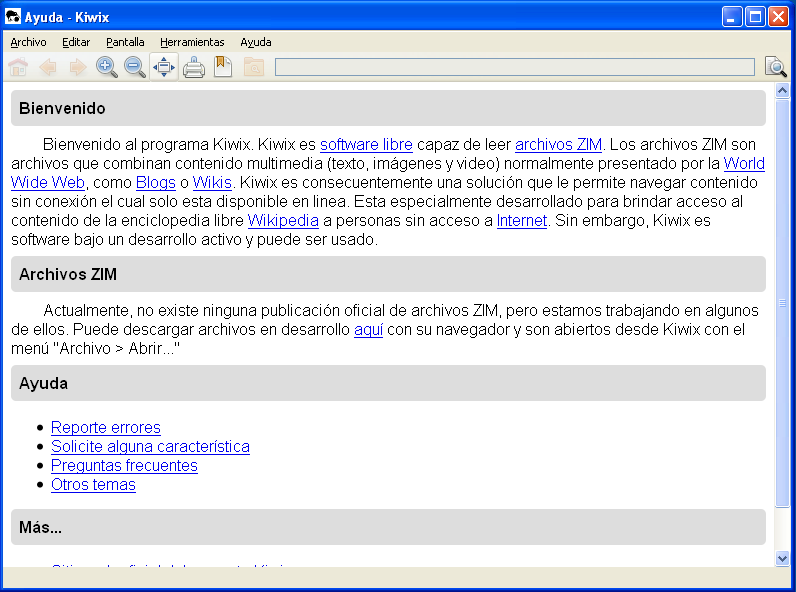This screenshot has height=592, width=796.
Task: Print the page using printer icon
Action: 194,67
